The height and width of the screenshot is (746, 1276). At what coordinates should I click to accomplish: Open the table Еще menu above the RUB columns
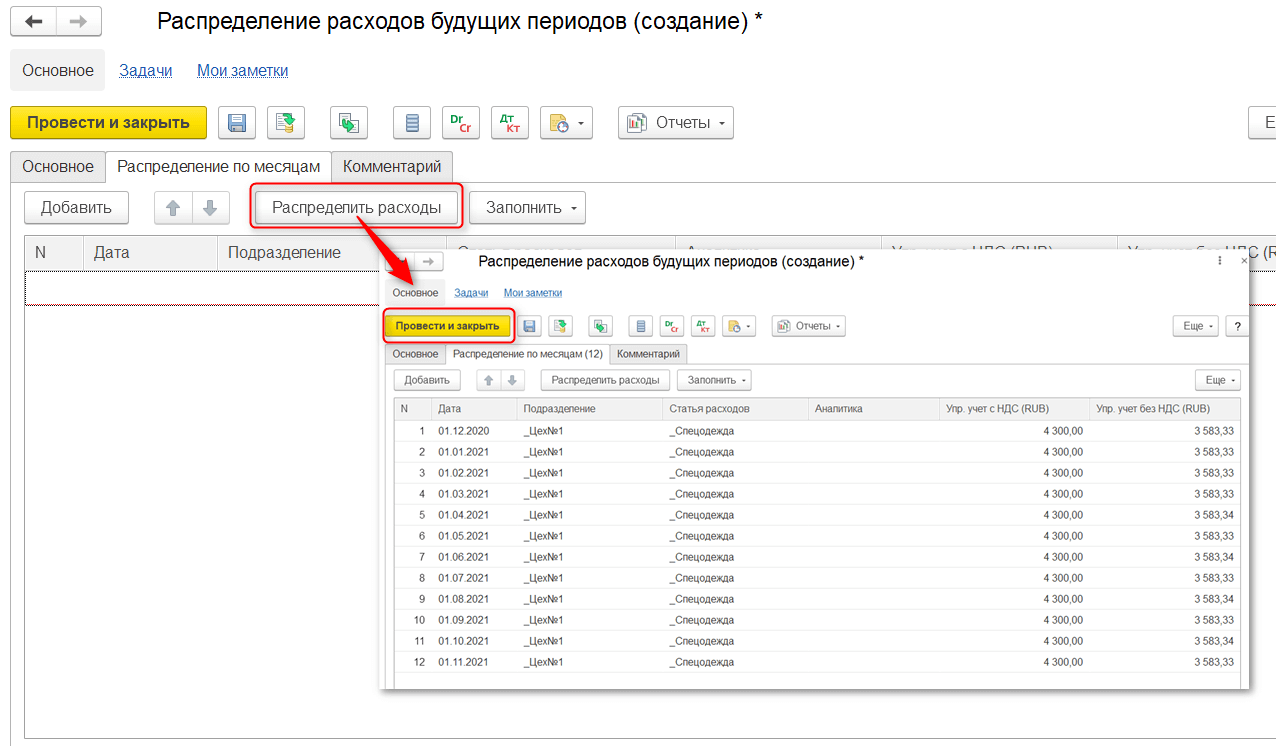[x=1218, y=380]
